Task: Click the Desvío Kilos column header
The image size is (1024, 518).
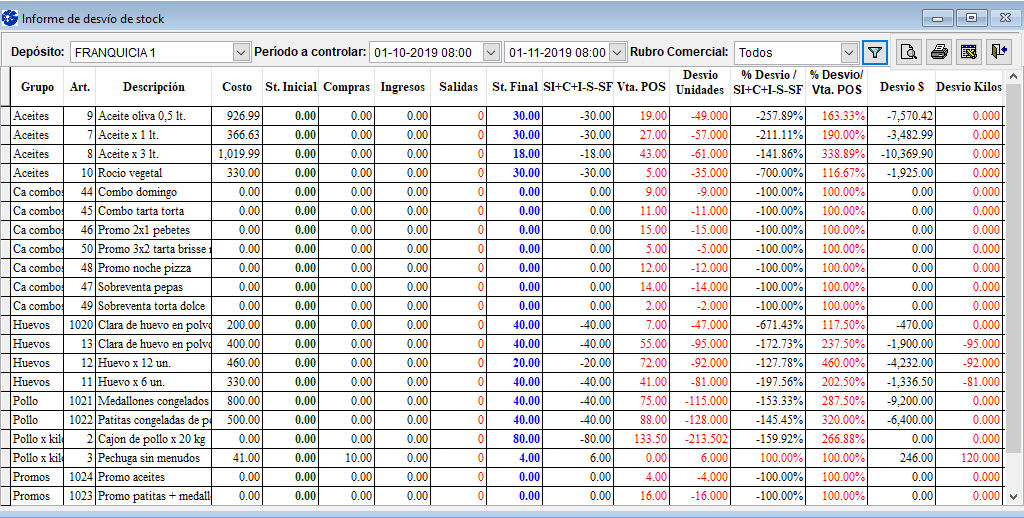Action: pos(969,87)
